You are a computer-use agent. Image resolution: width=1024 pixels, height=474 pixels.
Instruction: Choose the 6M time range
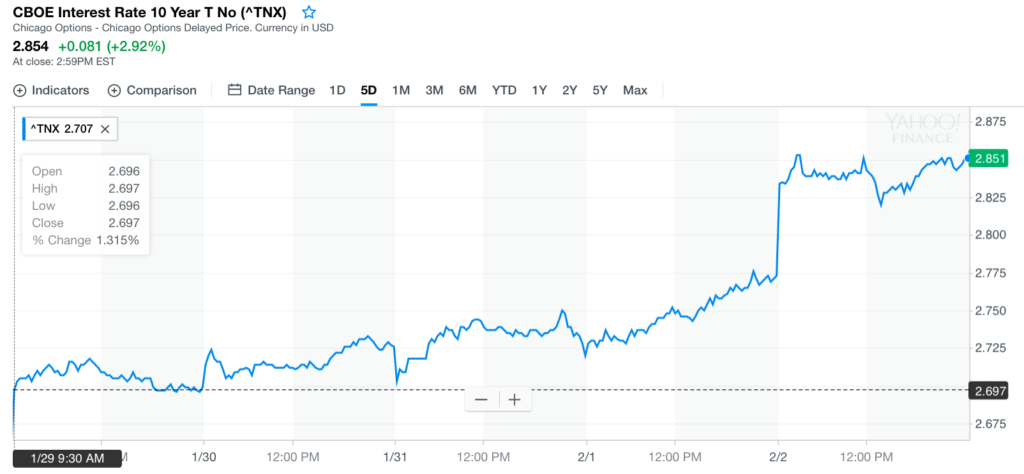[x=468, y=90]
